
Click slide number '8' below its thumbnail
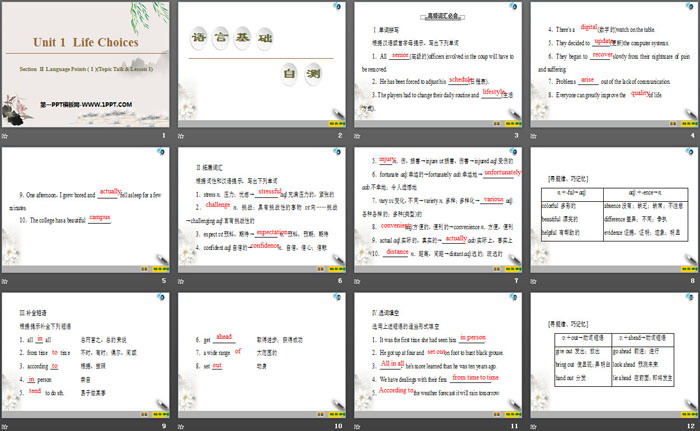tap(693, 280)
